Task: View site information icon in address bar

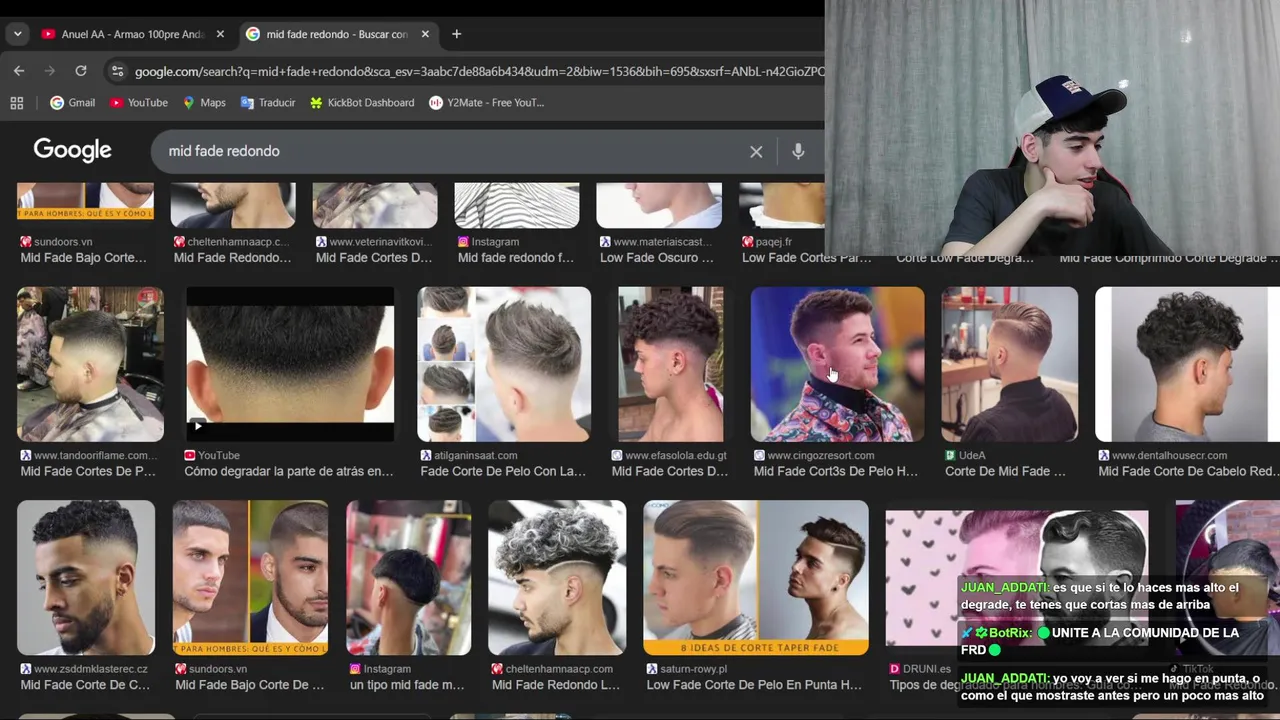Action: click(x=117, y=71)
